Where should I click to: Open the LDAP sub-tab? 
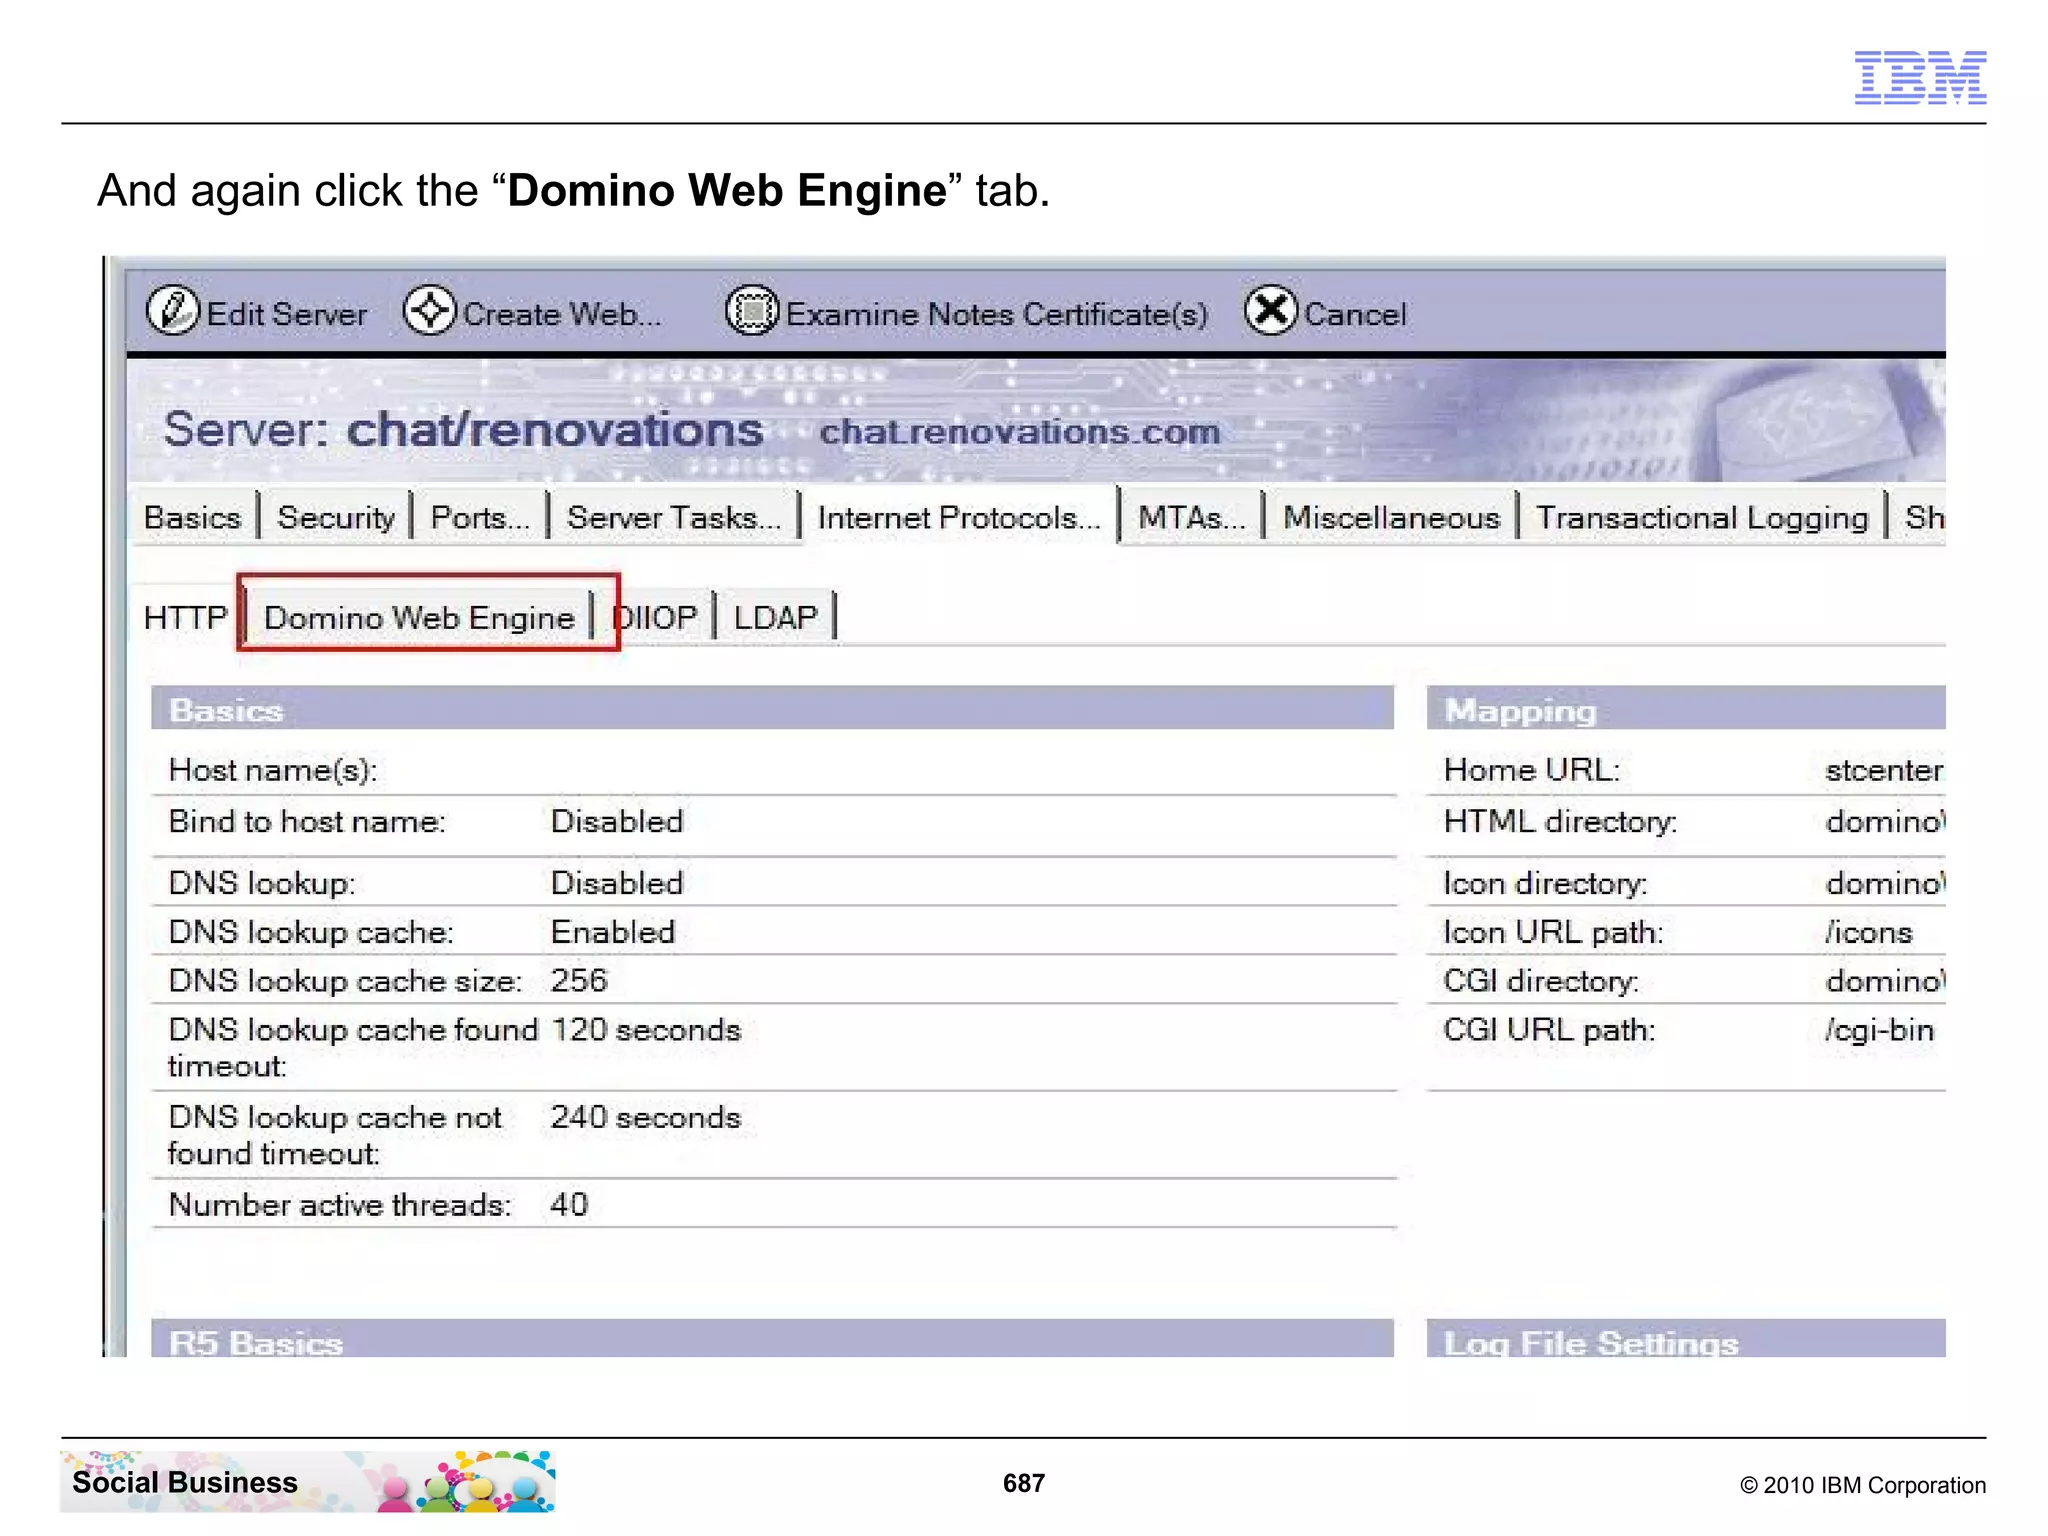[776, 617]
